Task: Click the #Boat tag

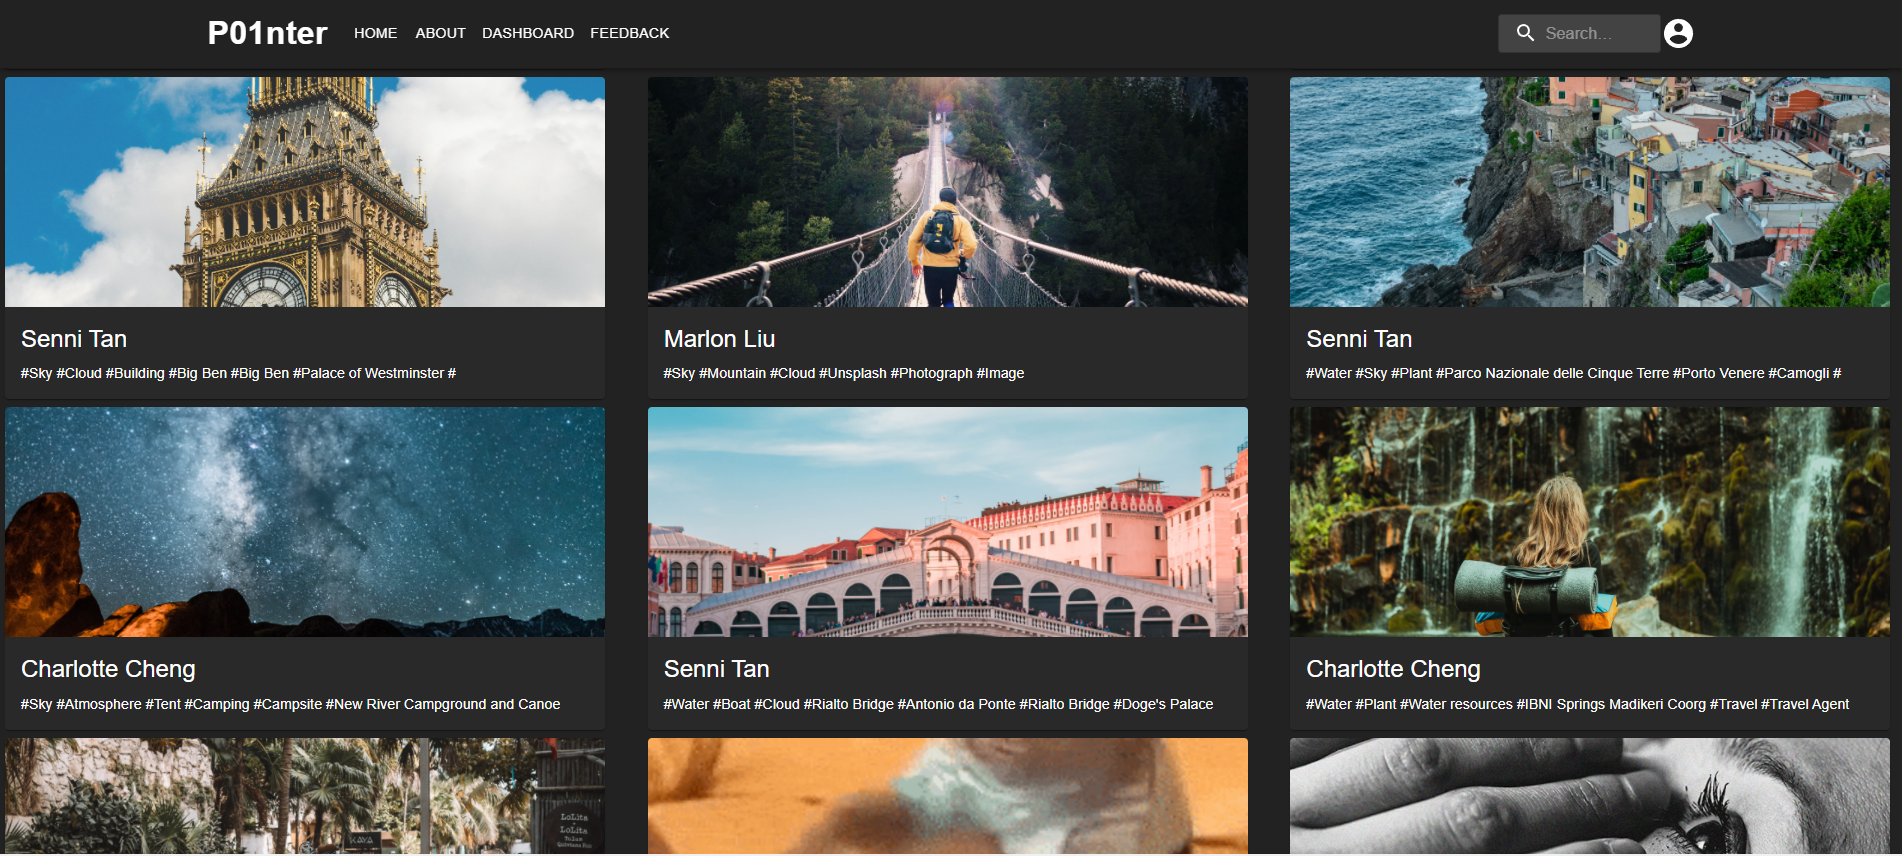Action: pyautogui.click(x=732, y=704)
